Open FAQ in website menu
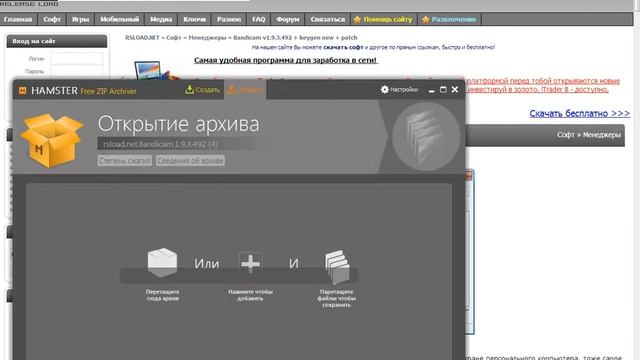Screen dimensions: 640x360 tap(259, 19)
